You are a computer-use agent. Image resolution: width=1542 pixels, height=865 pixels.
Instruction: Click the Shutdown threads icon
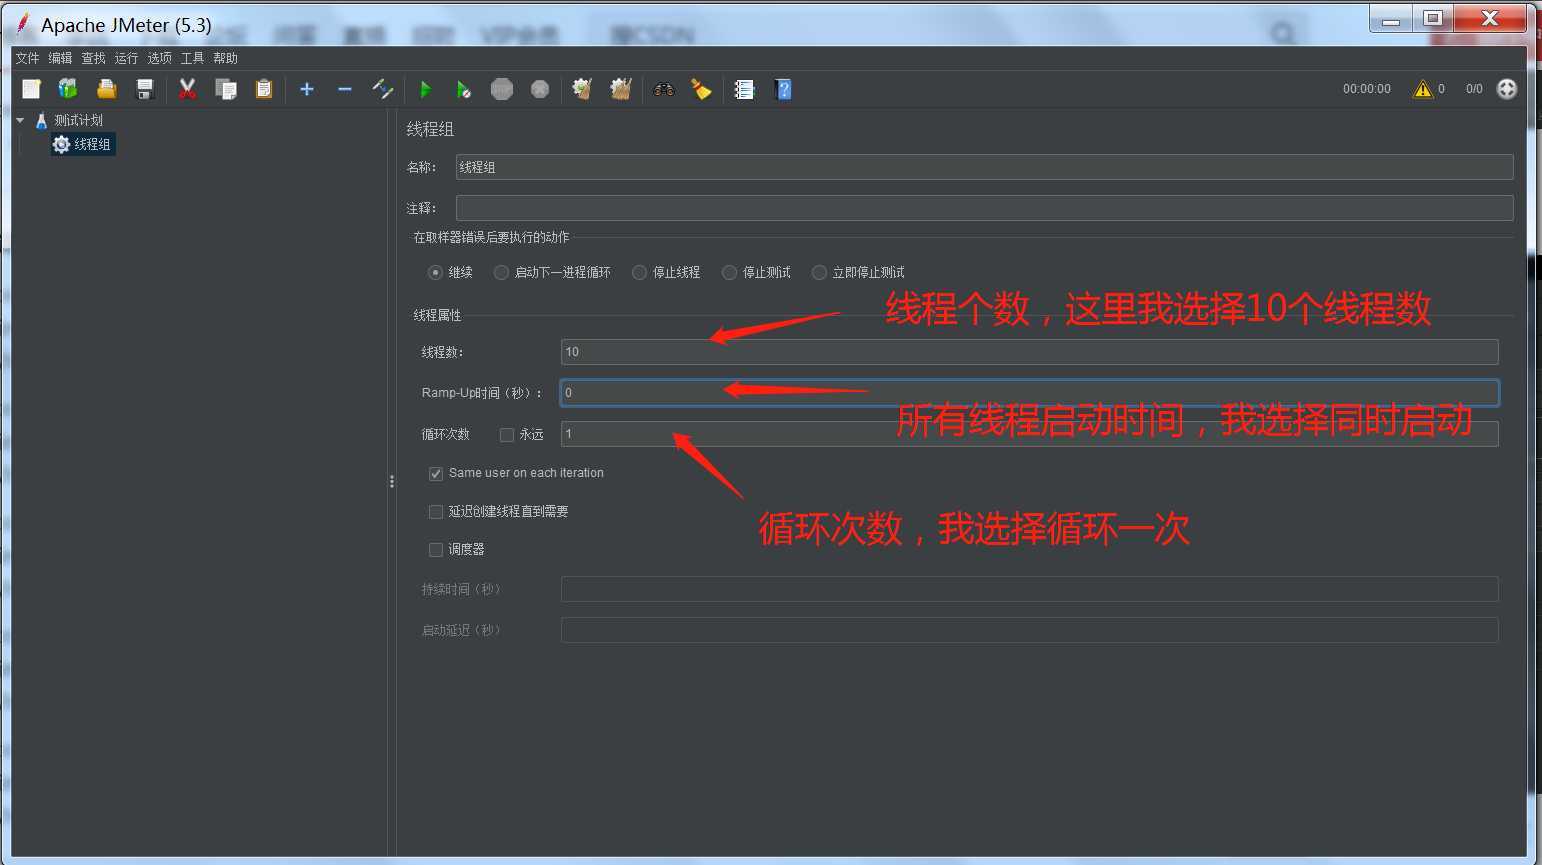click(540, 89)
